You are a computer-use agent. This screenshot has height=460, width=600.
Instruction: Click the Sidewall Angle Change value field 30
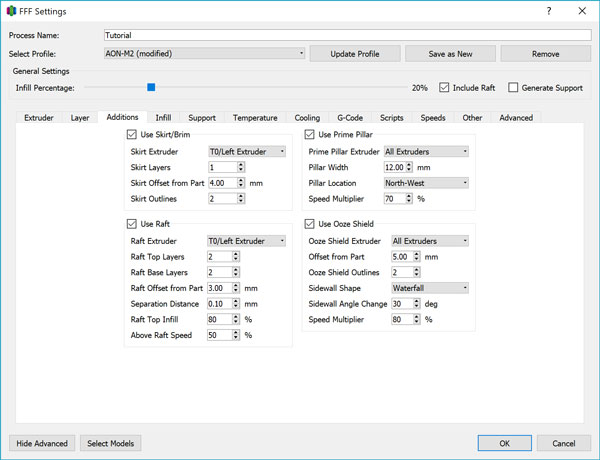pos(402,304)
